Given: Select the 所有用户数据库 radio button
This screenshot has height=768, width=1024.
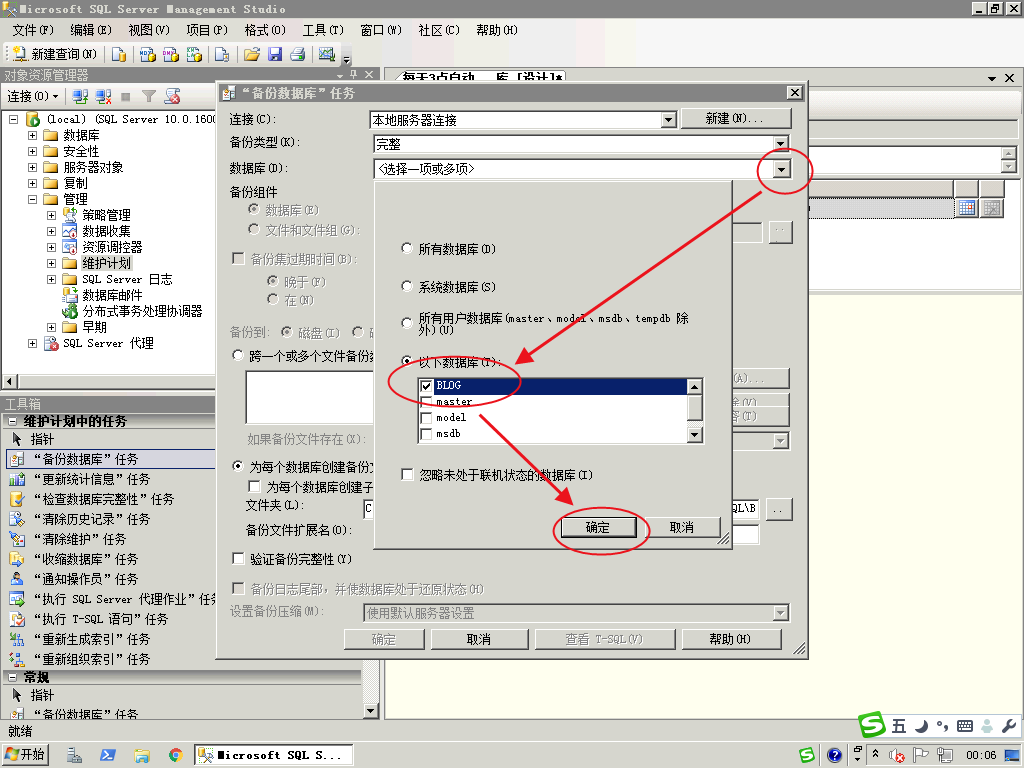Looking at the screenshot, I should [x=407, y=323].
